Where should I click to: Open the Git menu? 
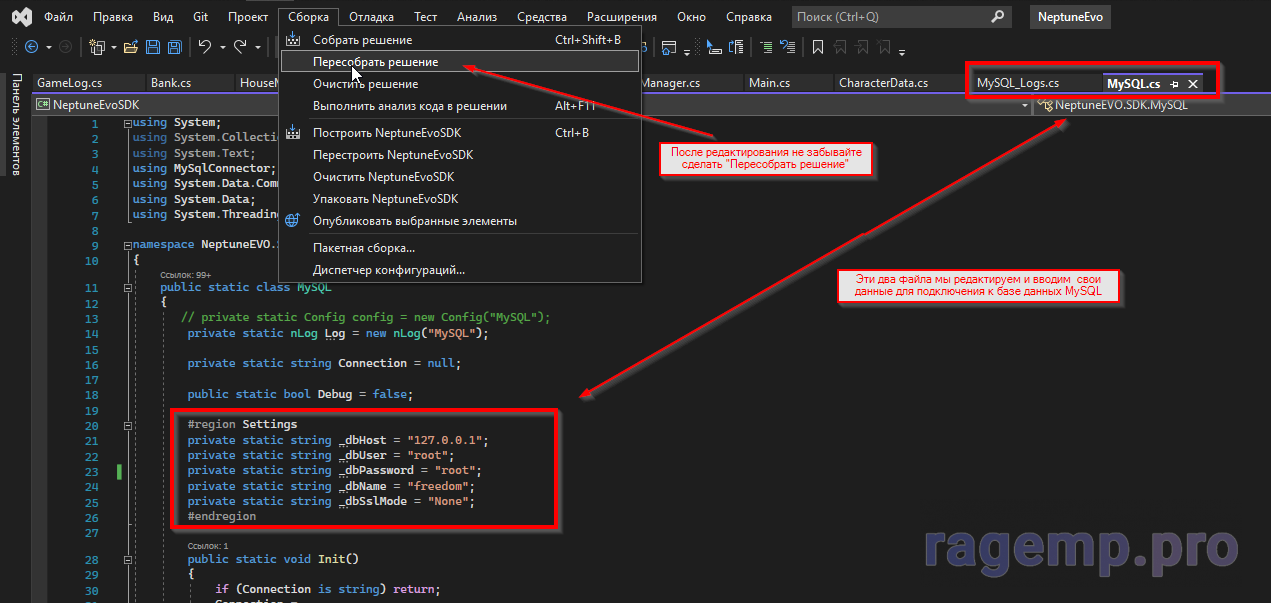click(200, 17)
